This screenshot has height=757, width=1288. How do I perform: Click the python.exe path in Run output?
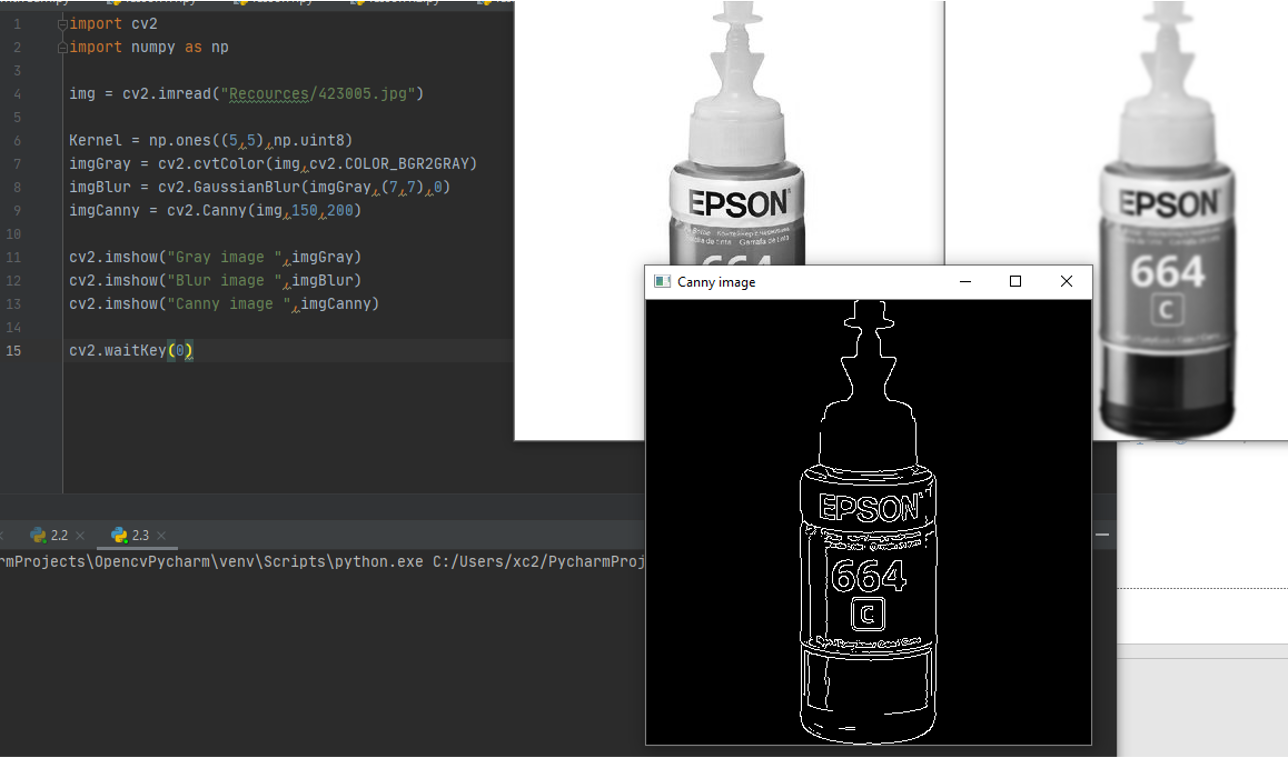click(x=212, y=562)
